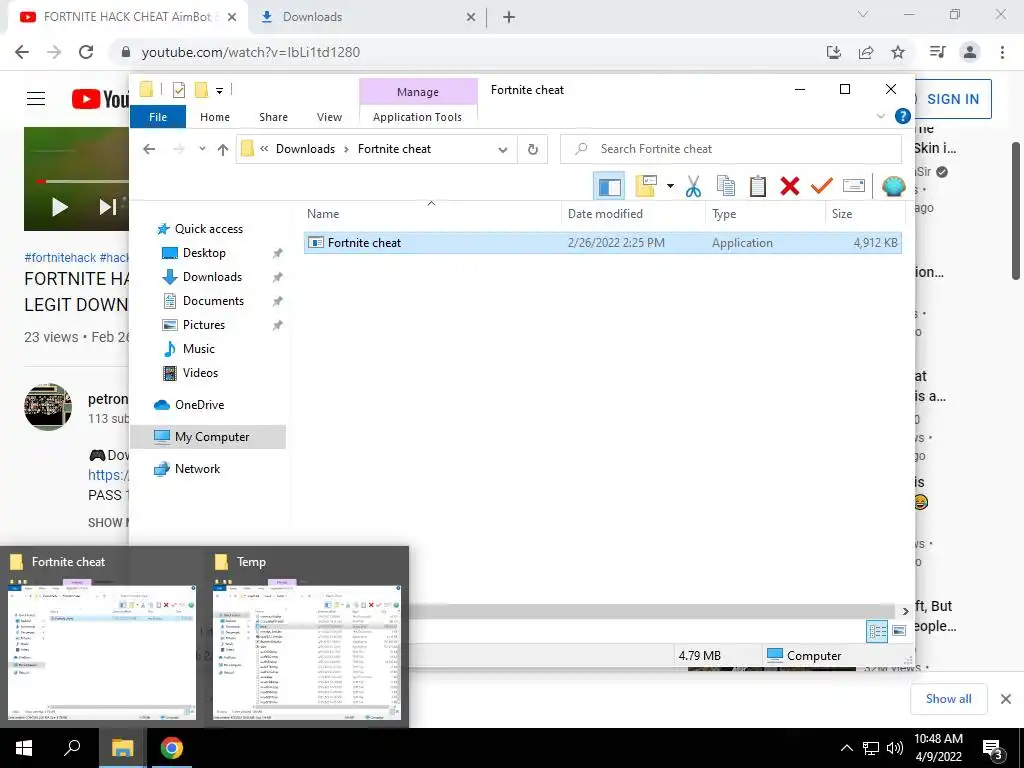Click the Cut scissors icon
Image resolution: width=1024 pixels, height=768 pixels.
point(694,187)
